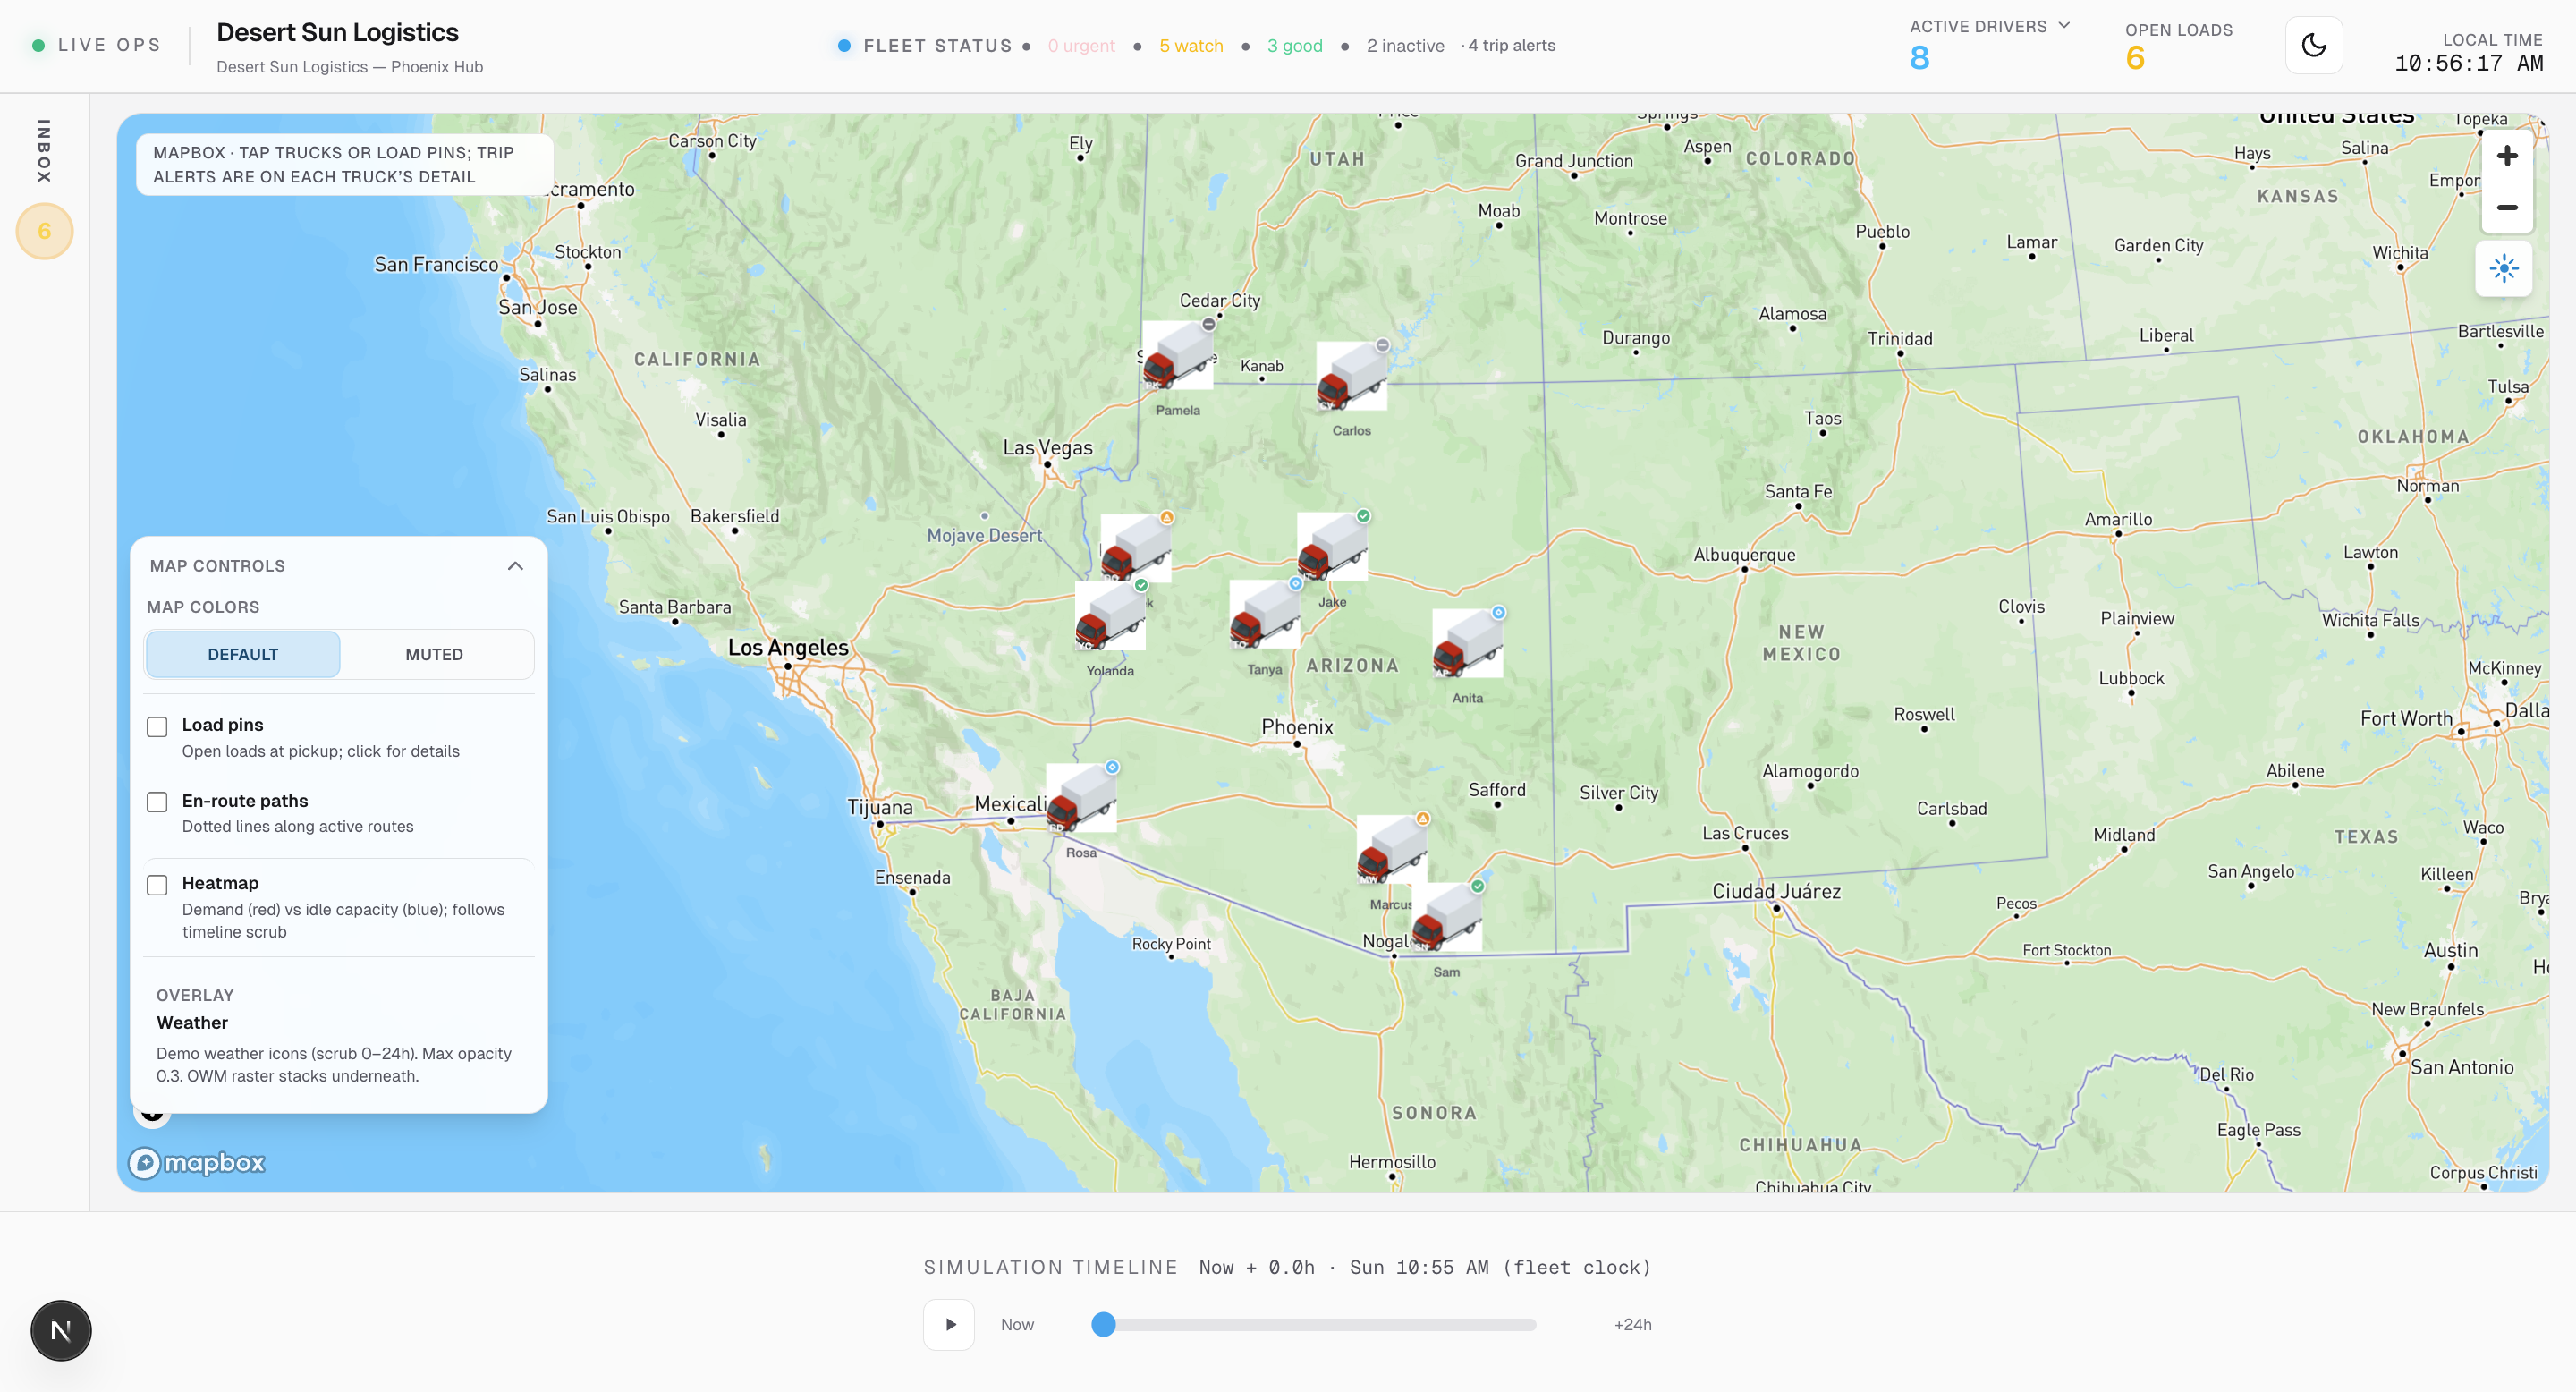Screen dimensions: 2576x1392
Task: Toggle dark mode moon icon
Action: click(x=2313, y=45)
